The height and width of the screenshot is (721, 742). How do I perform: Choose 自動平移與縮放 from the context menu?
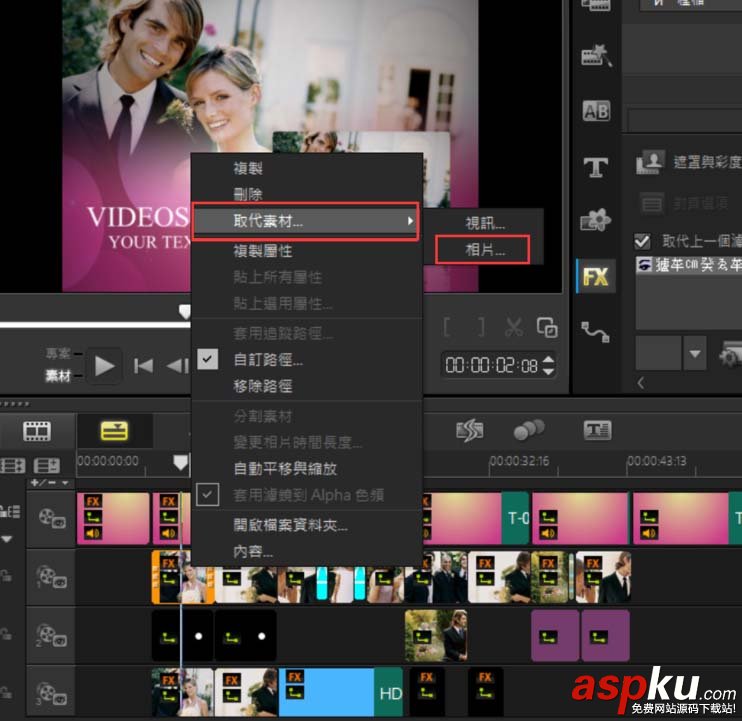285,469
